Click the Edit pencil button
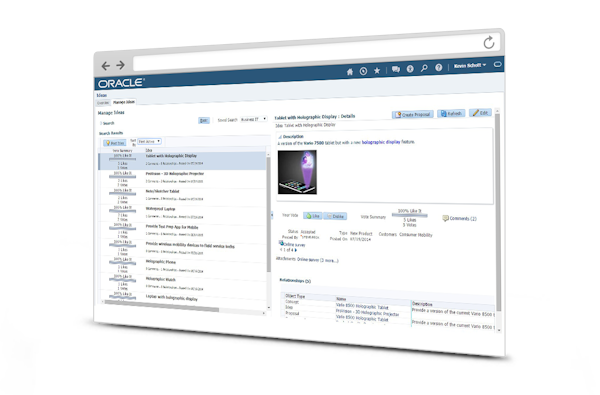600x395 pixels. click(480, 113)
